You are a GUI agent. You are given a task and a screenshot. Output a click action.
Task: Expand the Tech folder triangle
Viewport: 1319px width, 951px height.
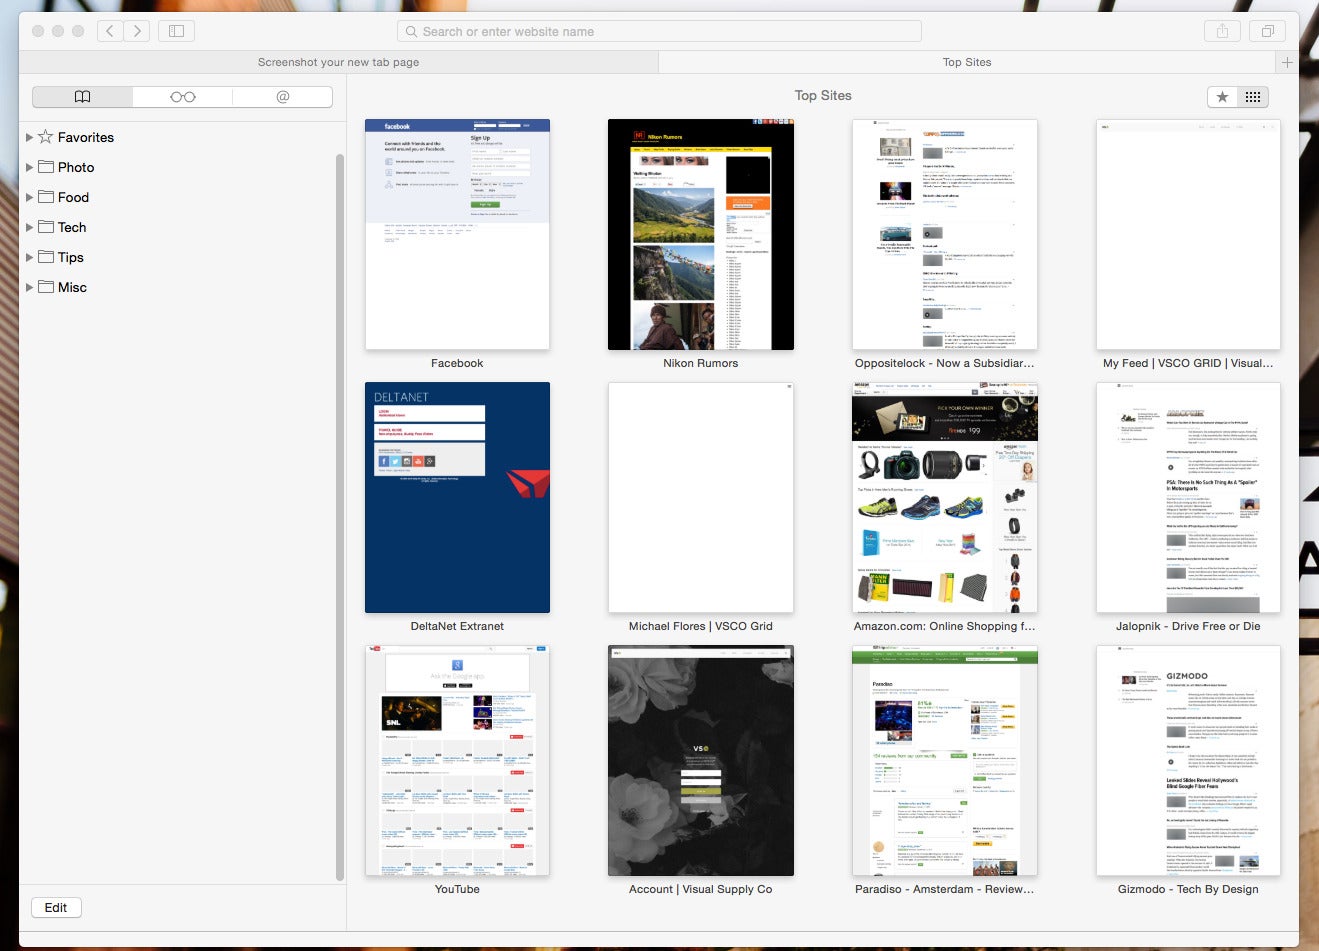[29, 227]
